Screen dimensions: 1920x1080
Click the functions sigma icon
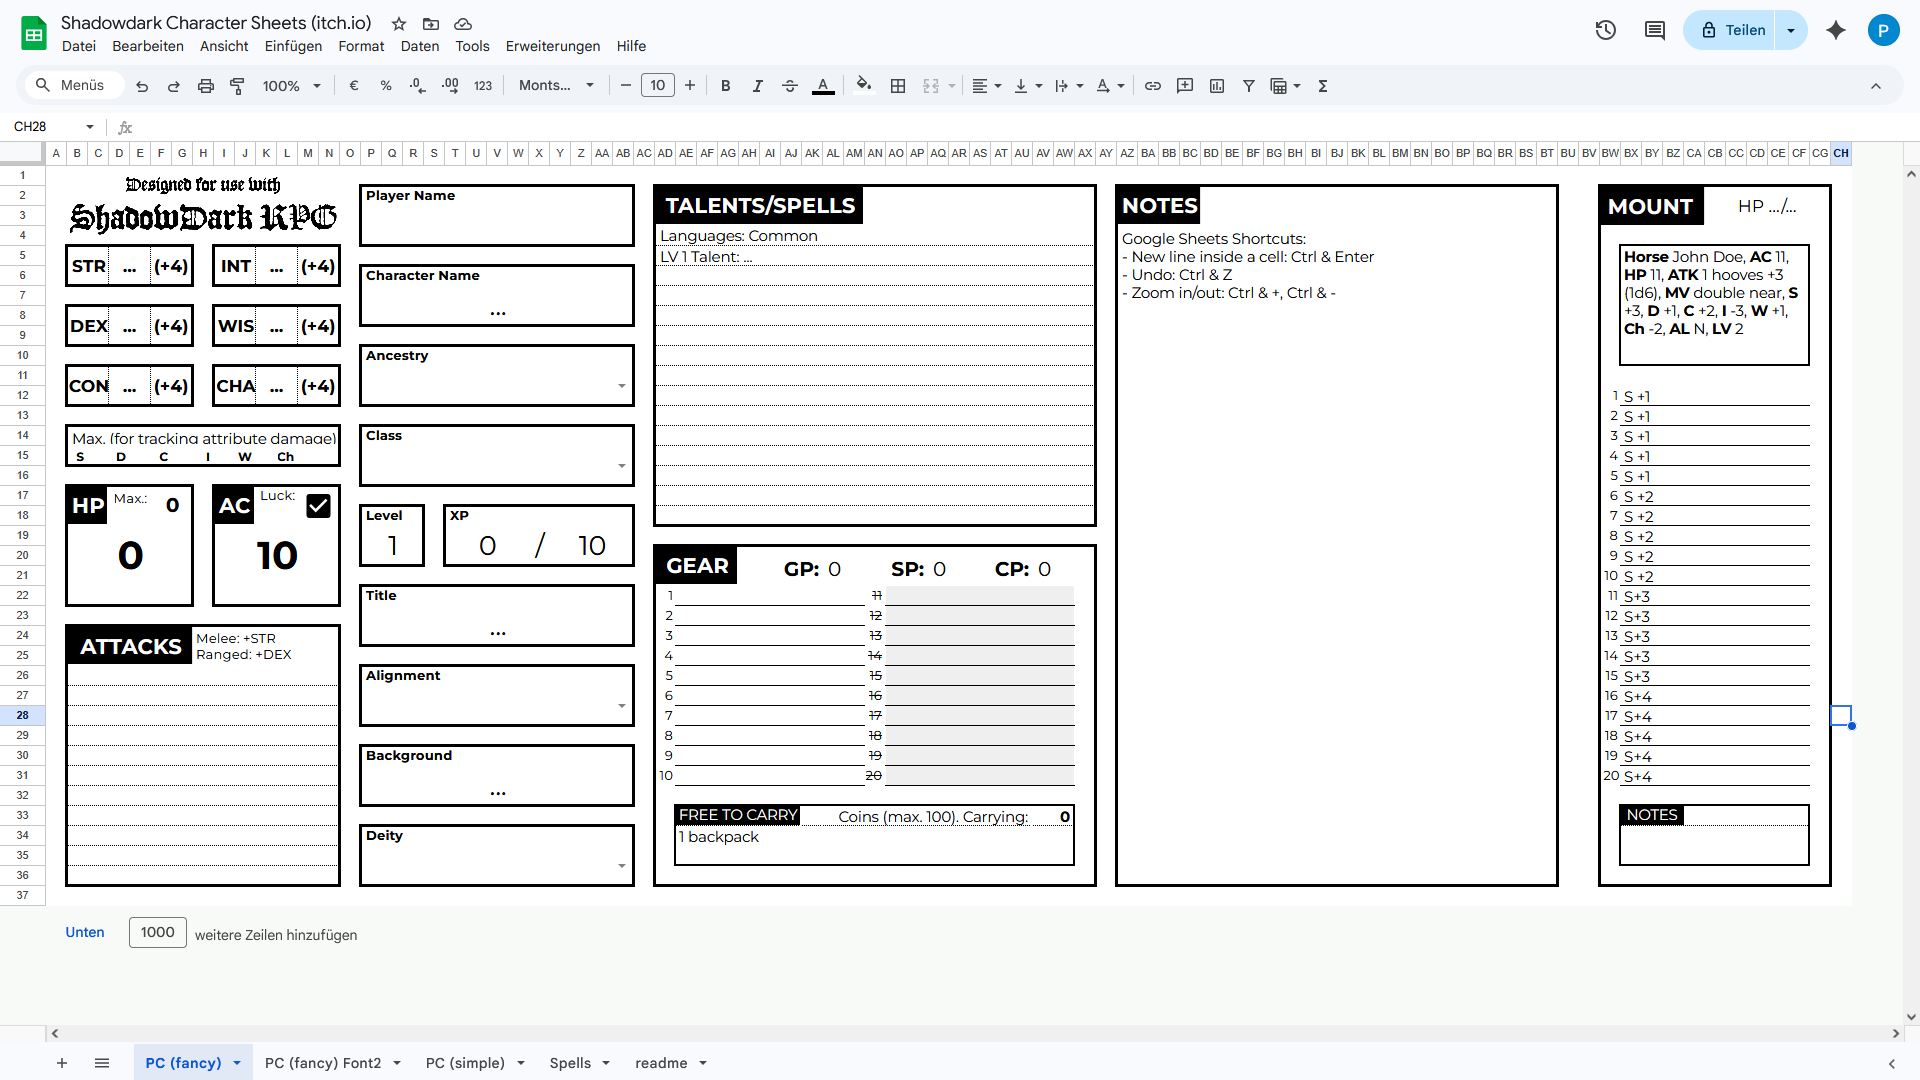click(x=1323, y=86)
